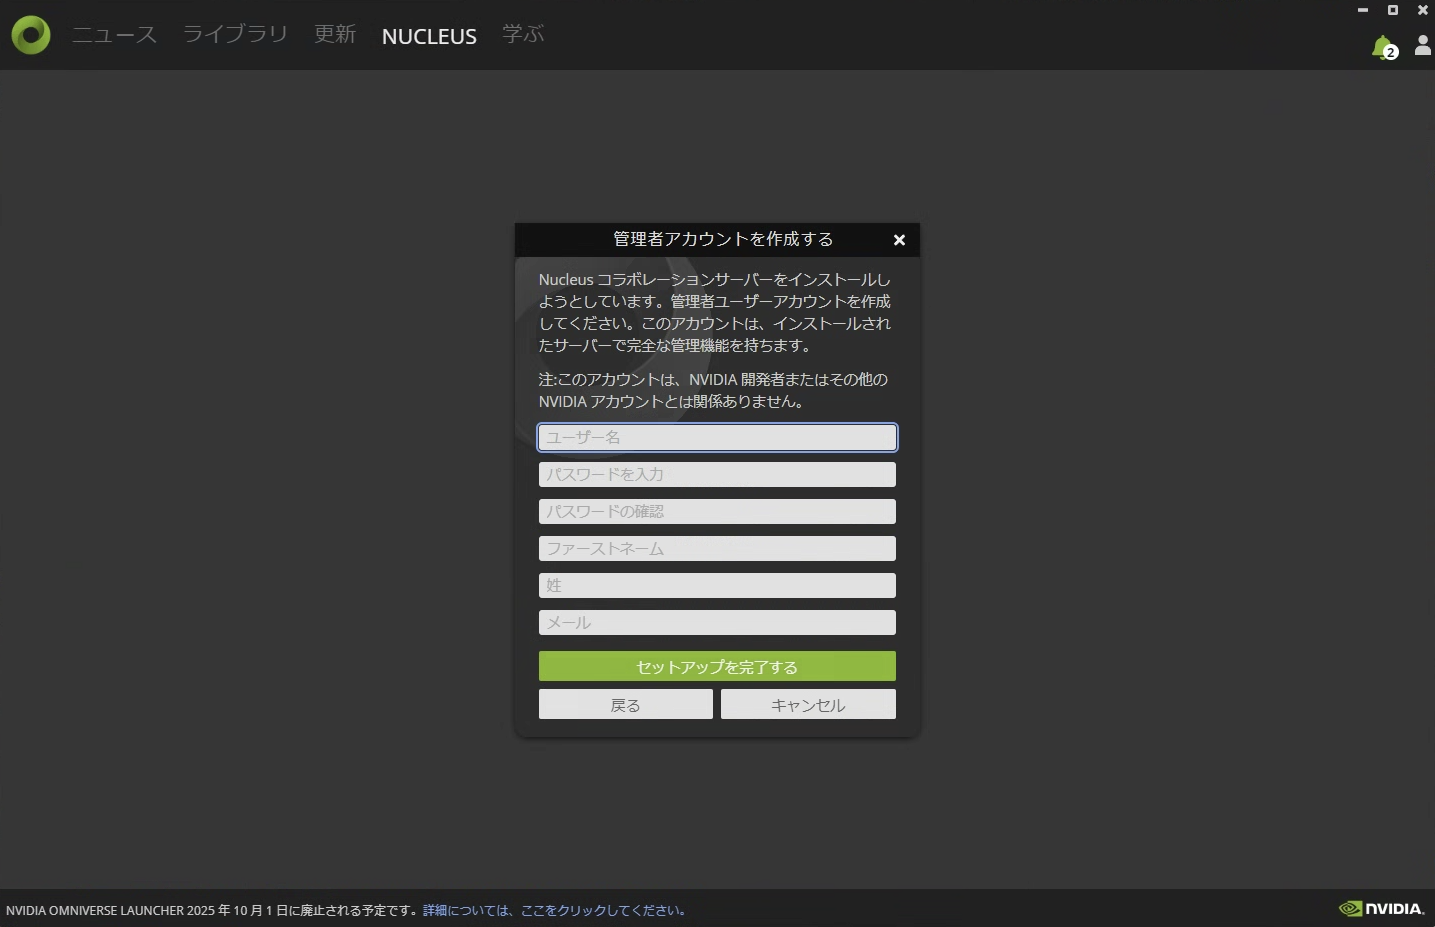Switch to the ライブラリ tab
1435x927 pixels.
[235, 35]
